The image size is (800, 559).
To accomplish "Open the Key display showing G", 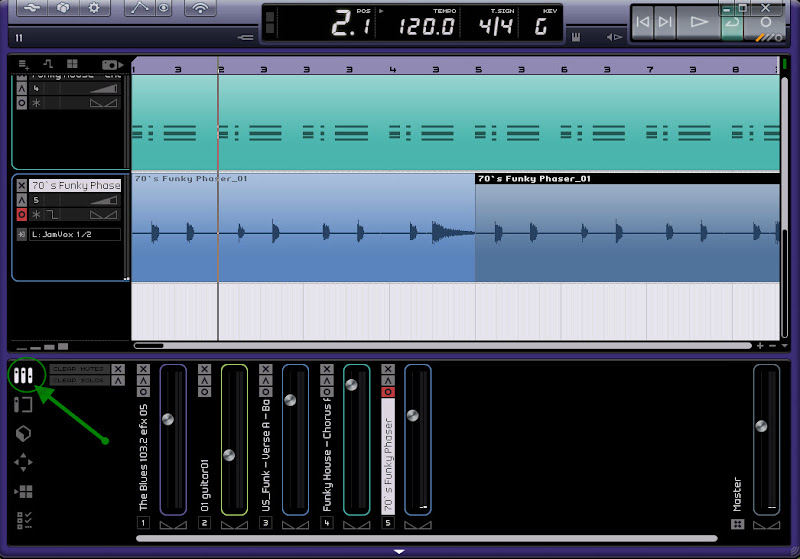I will click(x=541, y=25).
